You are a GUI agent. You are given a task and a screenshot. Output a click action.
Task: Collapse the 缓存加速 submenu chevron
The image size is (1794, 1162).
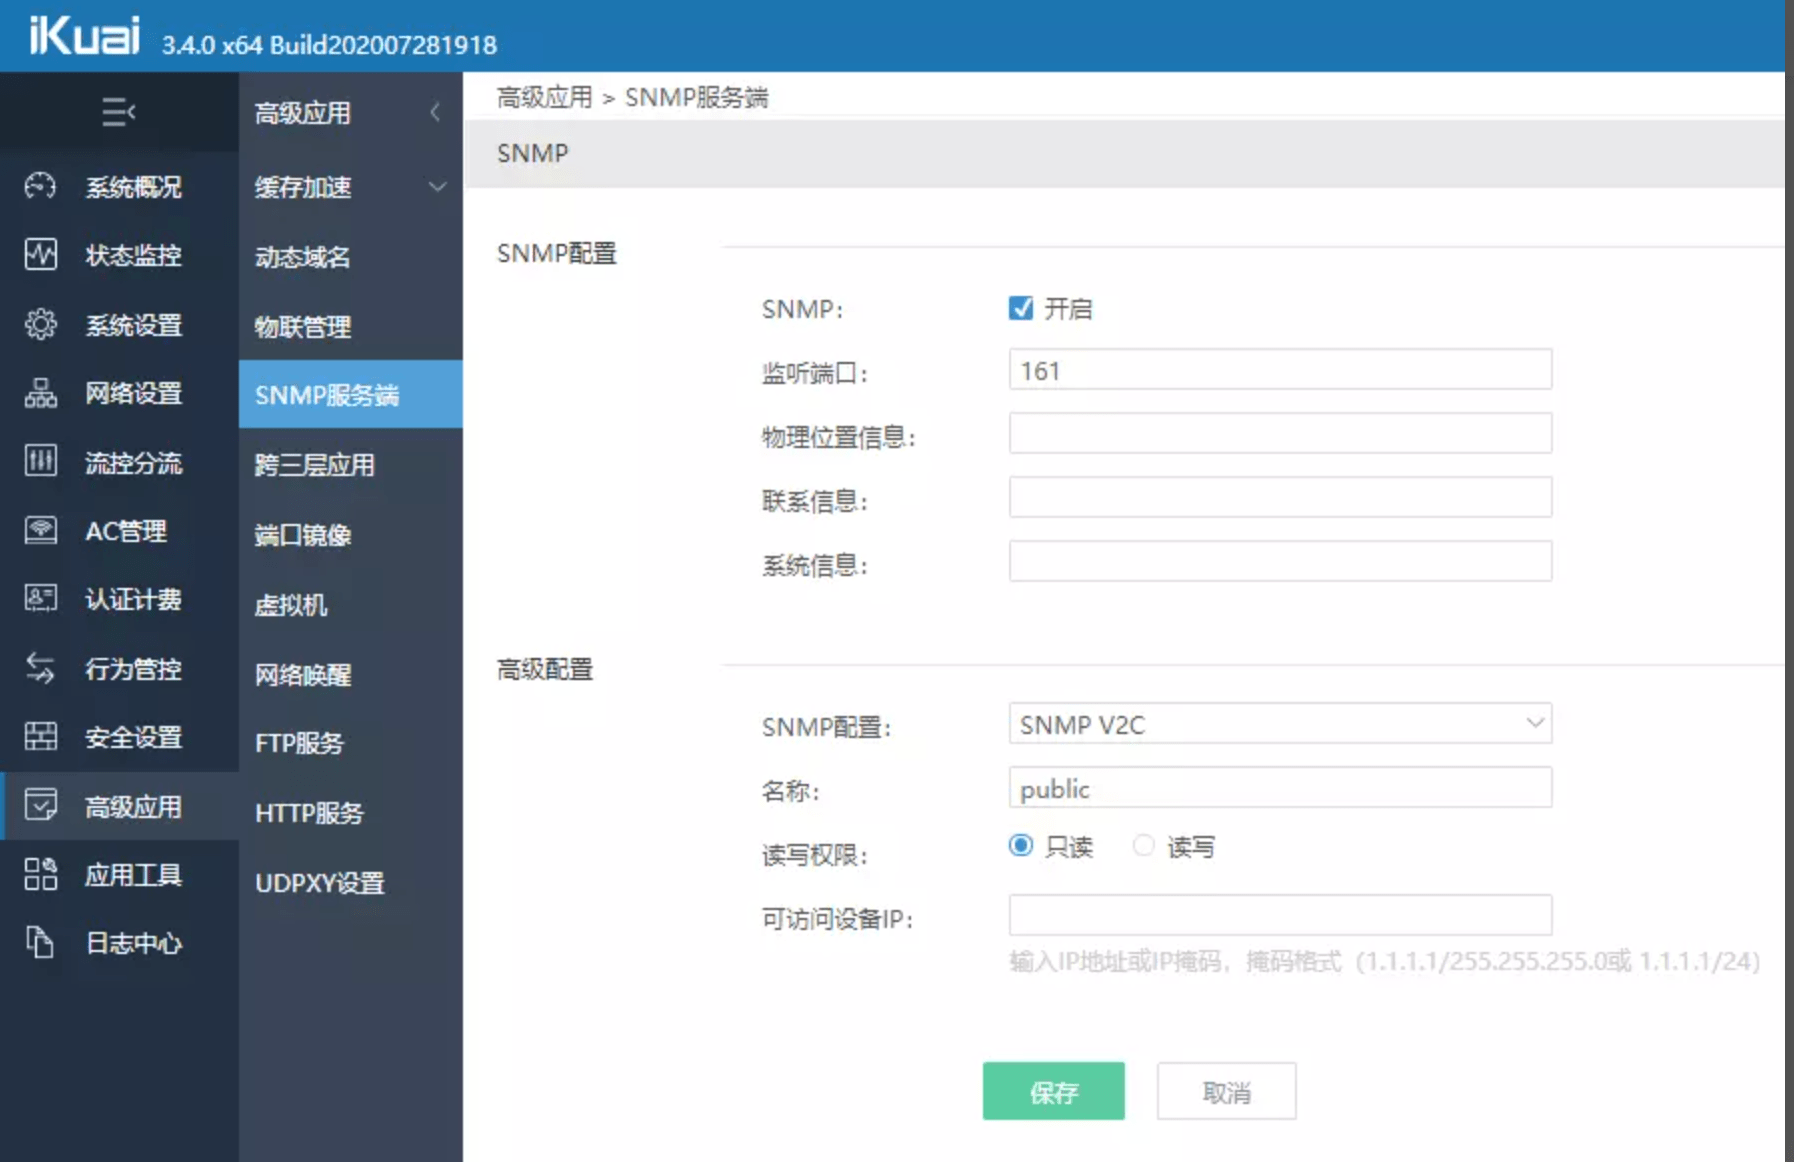(x=437, y=186)
